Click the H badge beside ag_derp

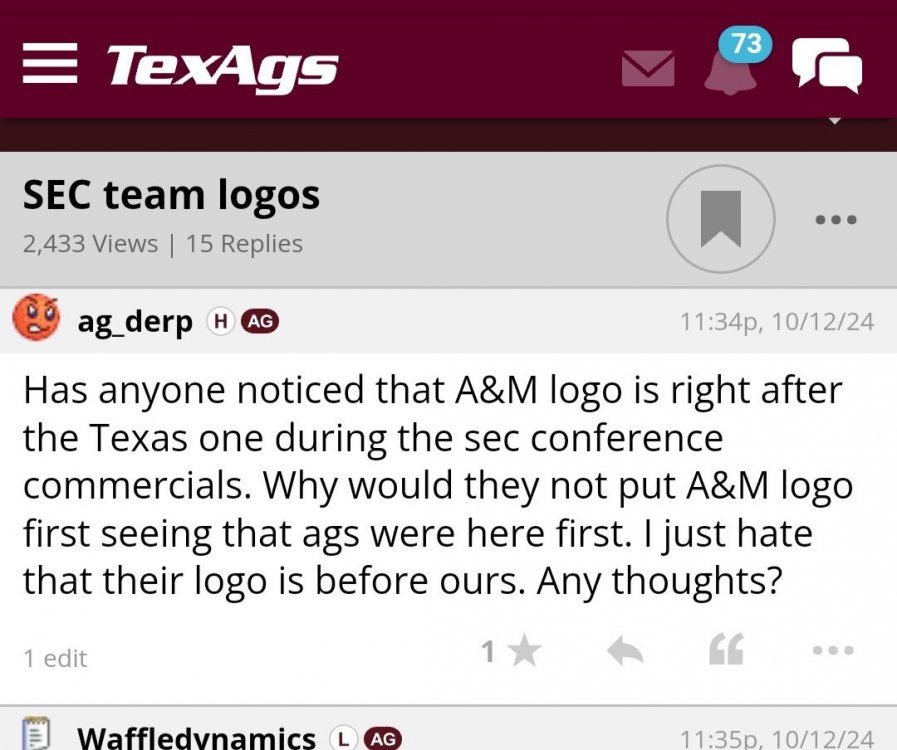(x=220, y=321)
